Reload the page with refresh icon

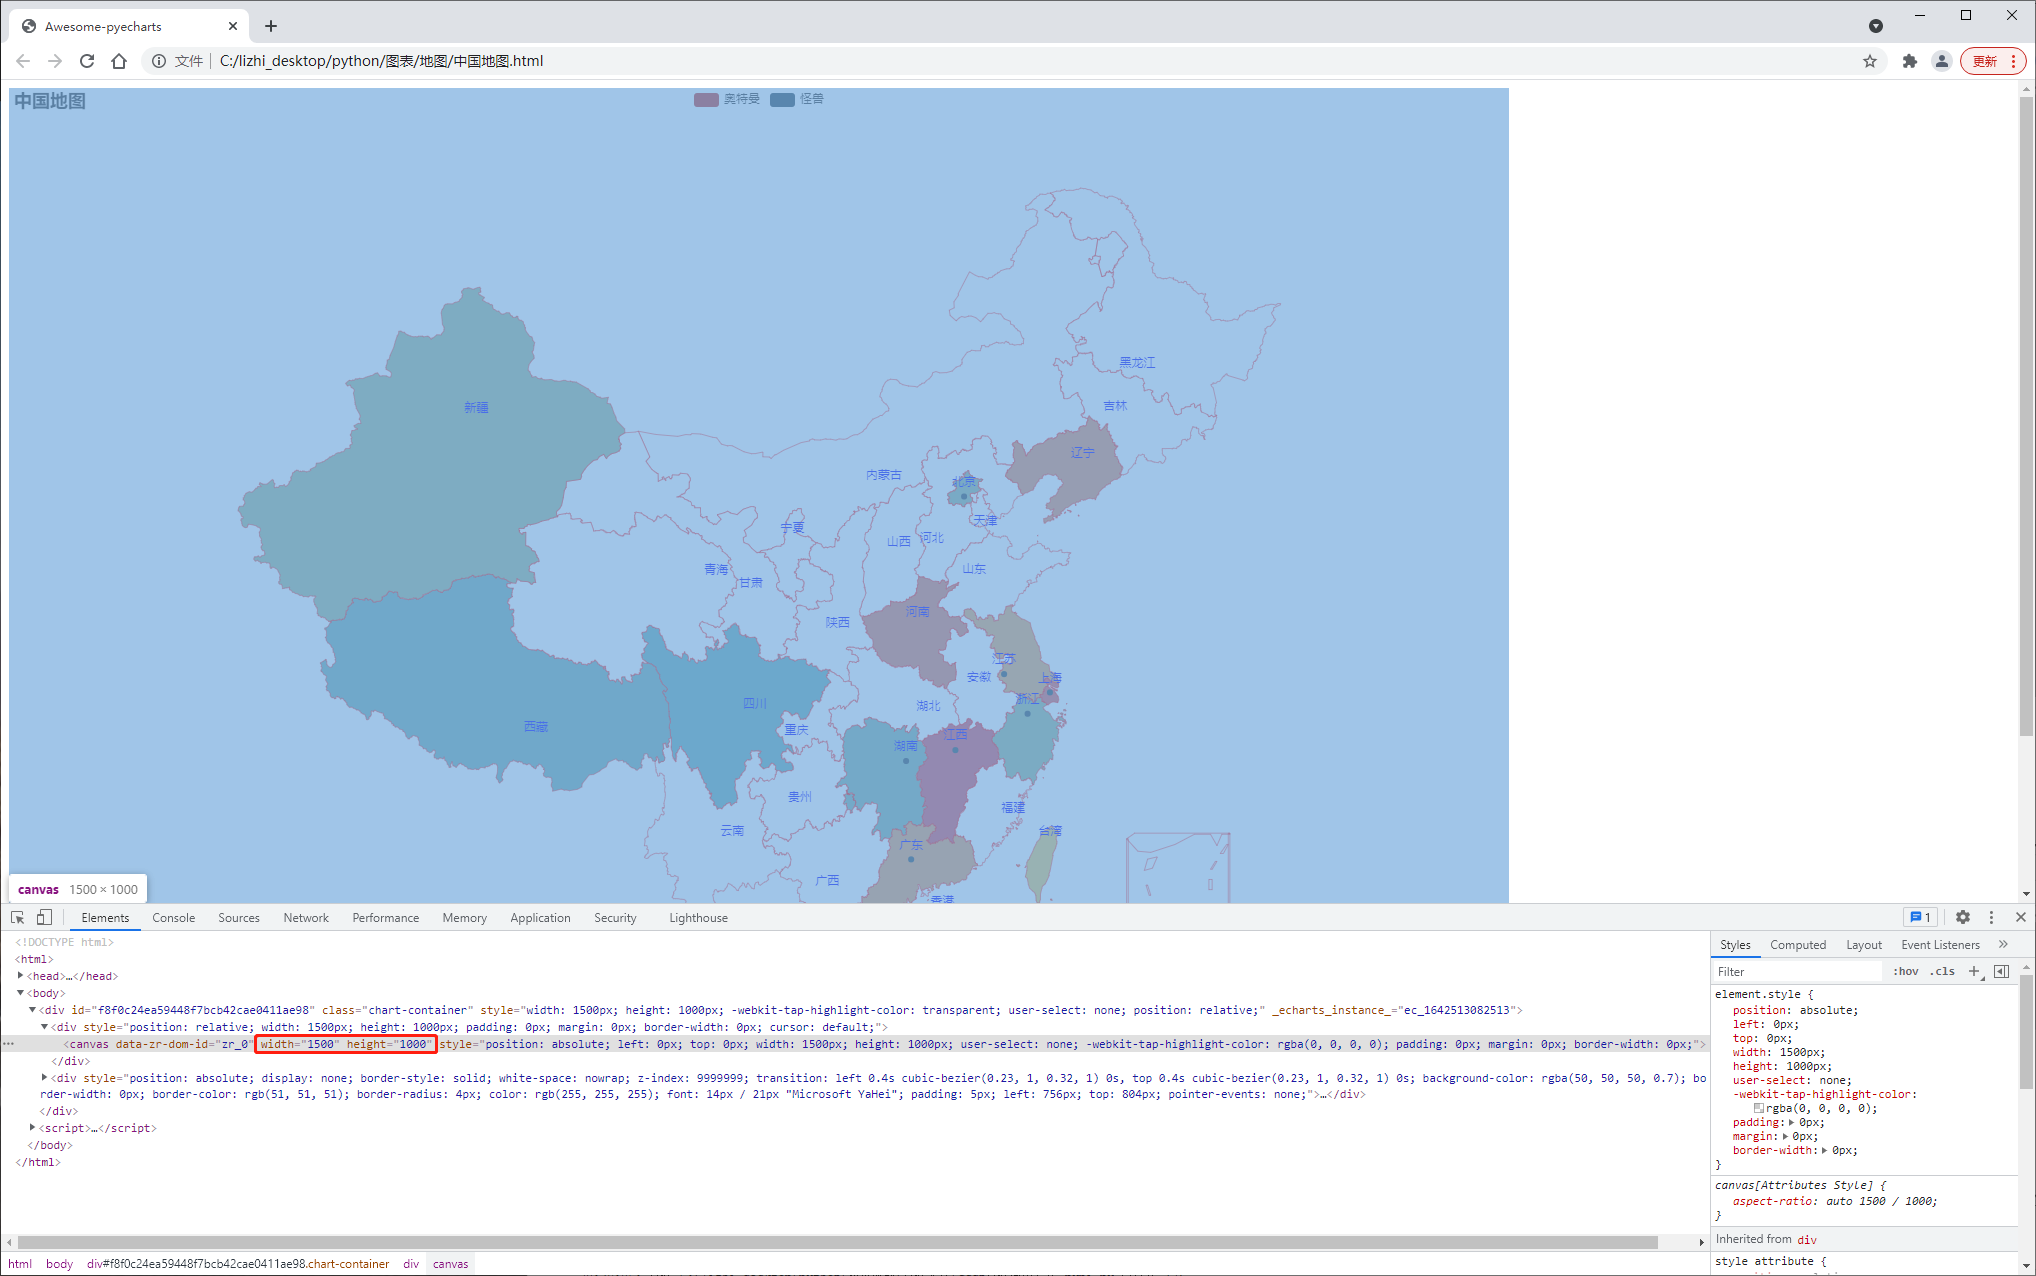tap(87, 61)
